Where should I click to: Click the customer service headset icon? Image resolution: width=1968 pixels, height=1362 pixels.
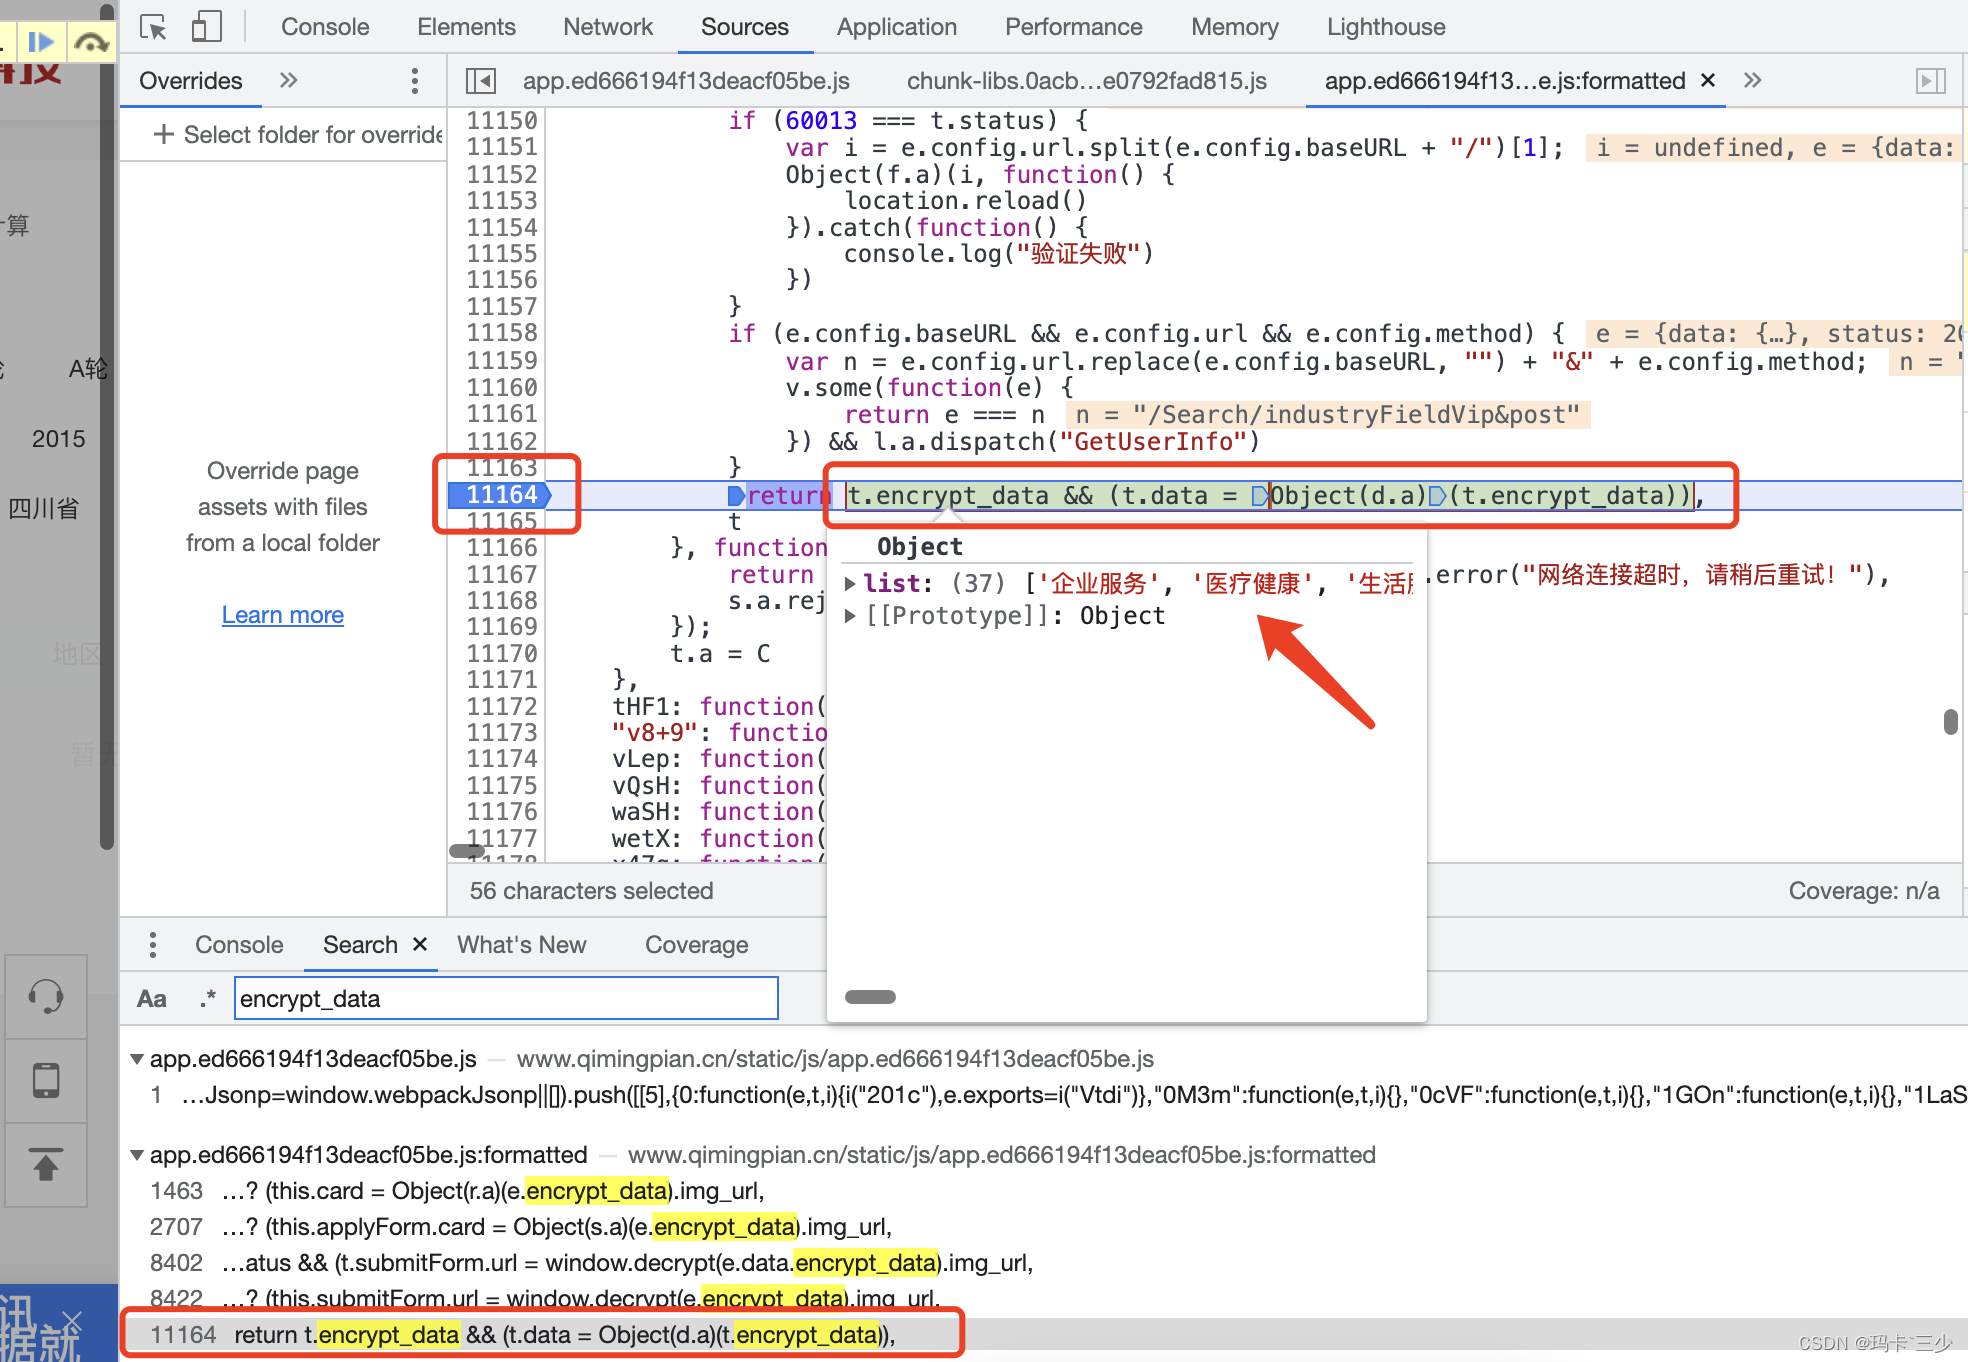(x=46, y=997)
